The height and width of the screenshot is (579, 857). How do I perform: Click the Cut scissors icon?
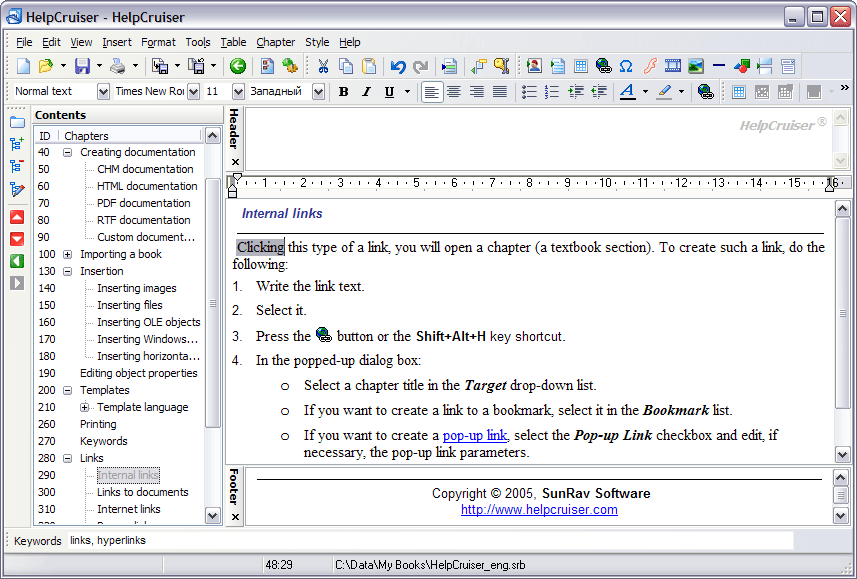pos(323,67)
